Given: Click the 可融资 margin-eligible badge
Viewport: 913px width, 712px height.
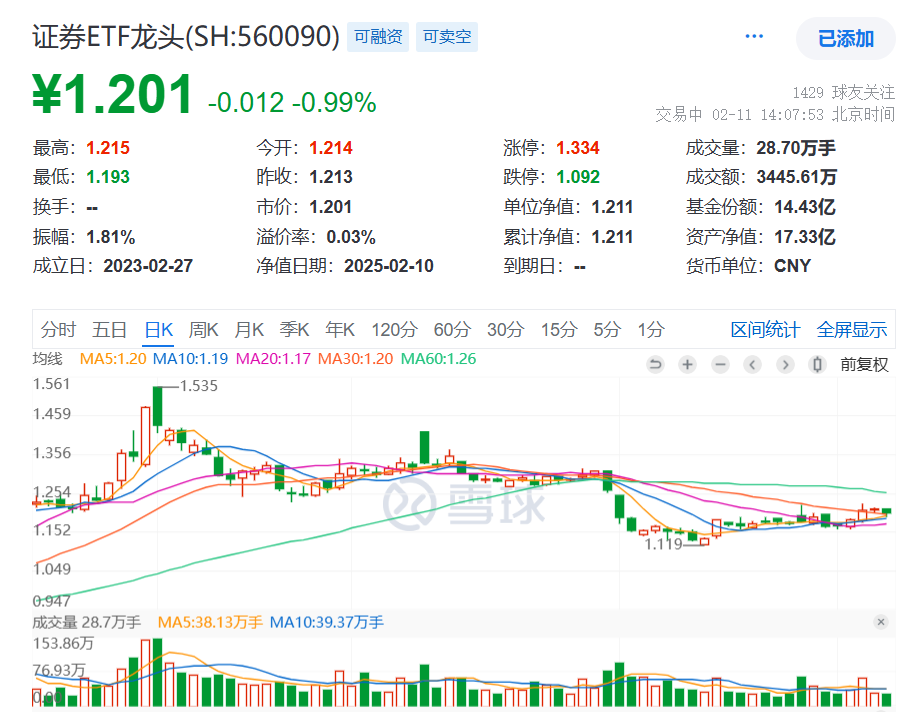Looking at the screenshot, I should (x=378, y=35).
